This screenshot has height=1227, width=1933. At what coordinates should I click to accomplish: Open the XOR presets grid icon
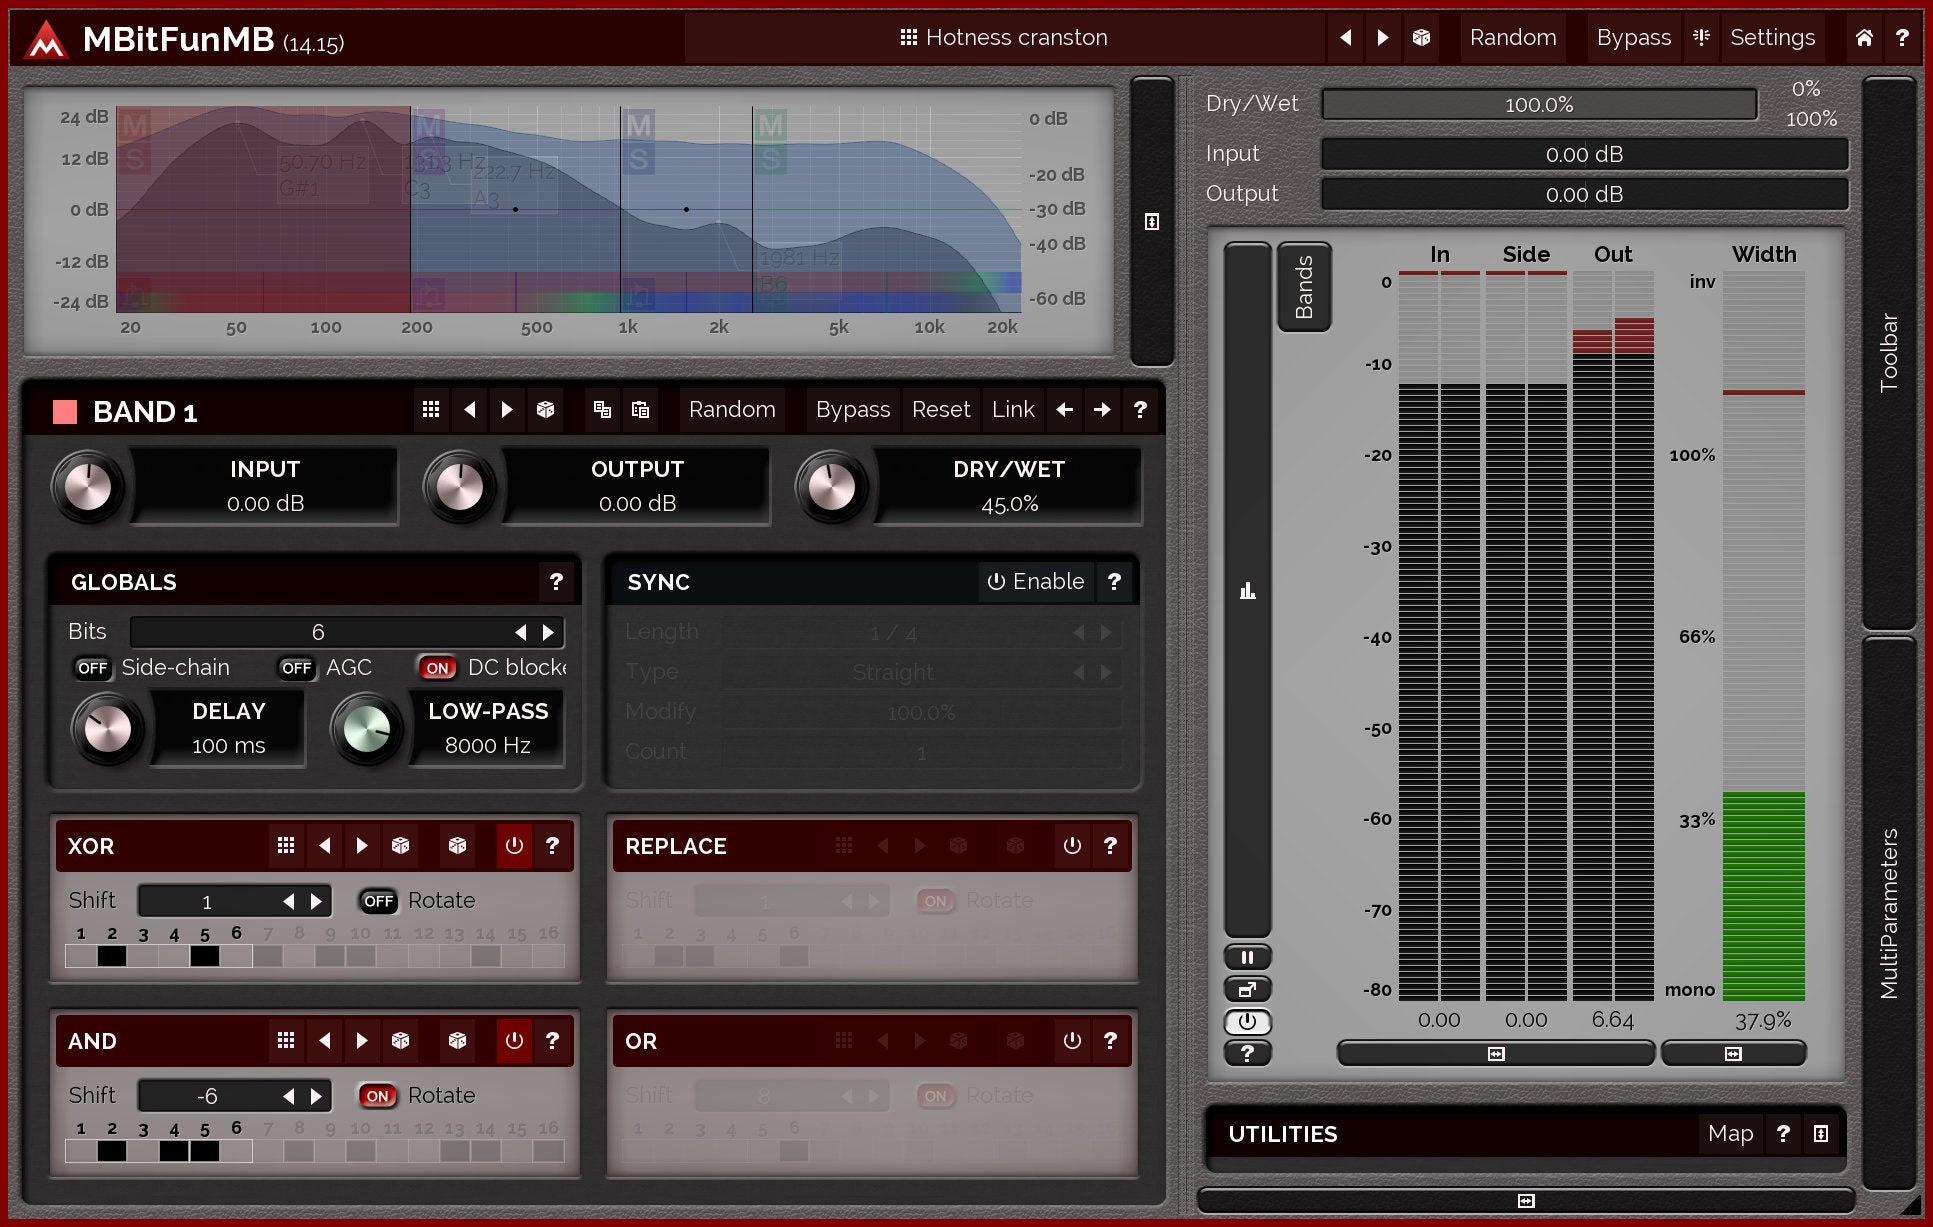pyautogui.click(x=286, y=846)
